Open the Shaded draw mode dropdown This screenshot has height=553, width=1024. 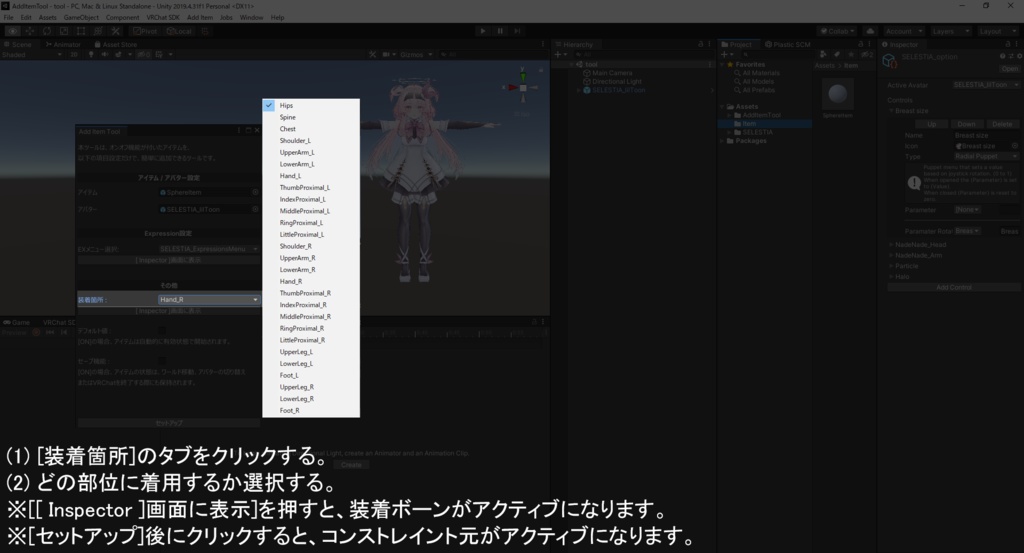[x=31, y=55]
